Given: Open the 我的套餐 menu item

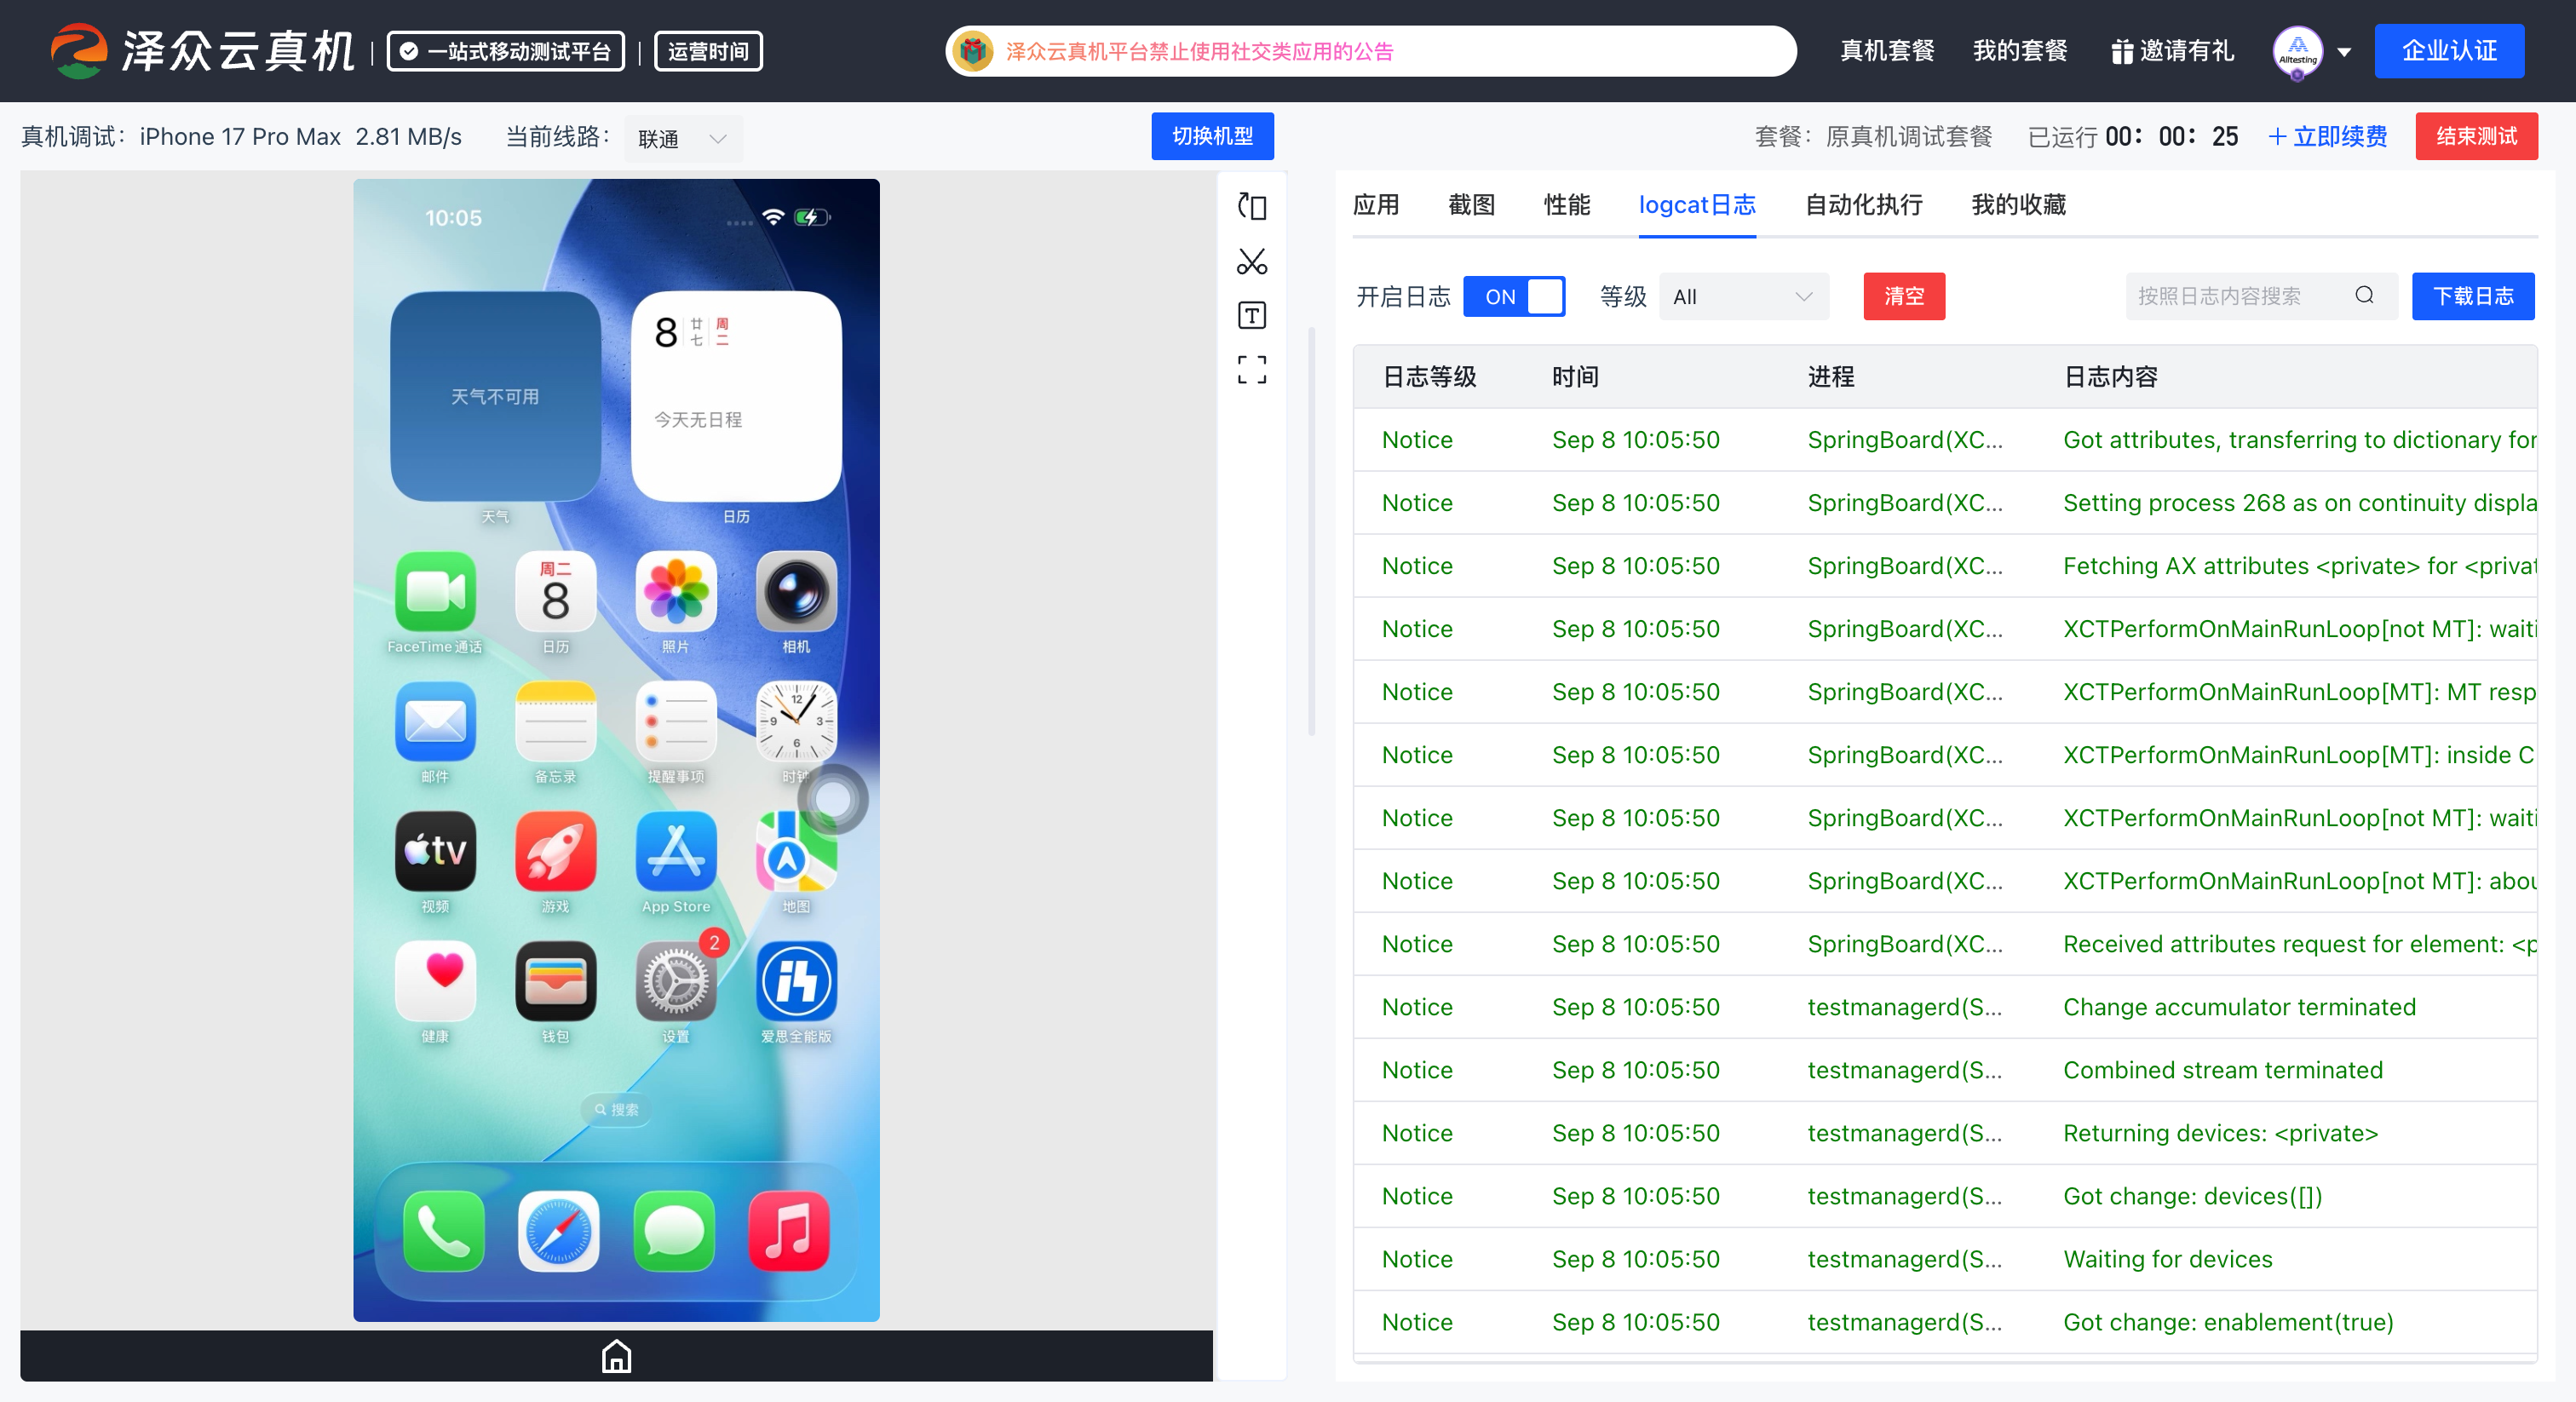Looking at the screenshot, I should [2019, 51].
